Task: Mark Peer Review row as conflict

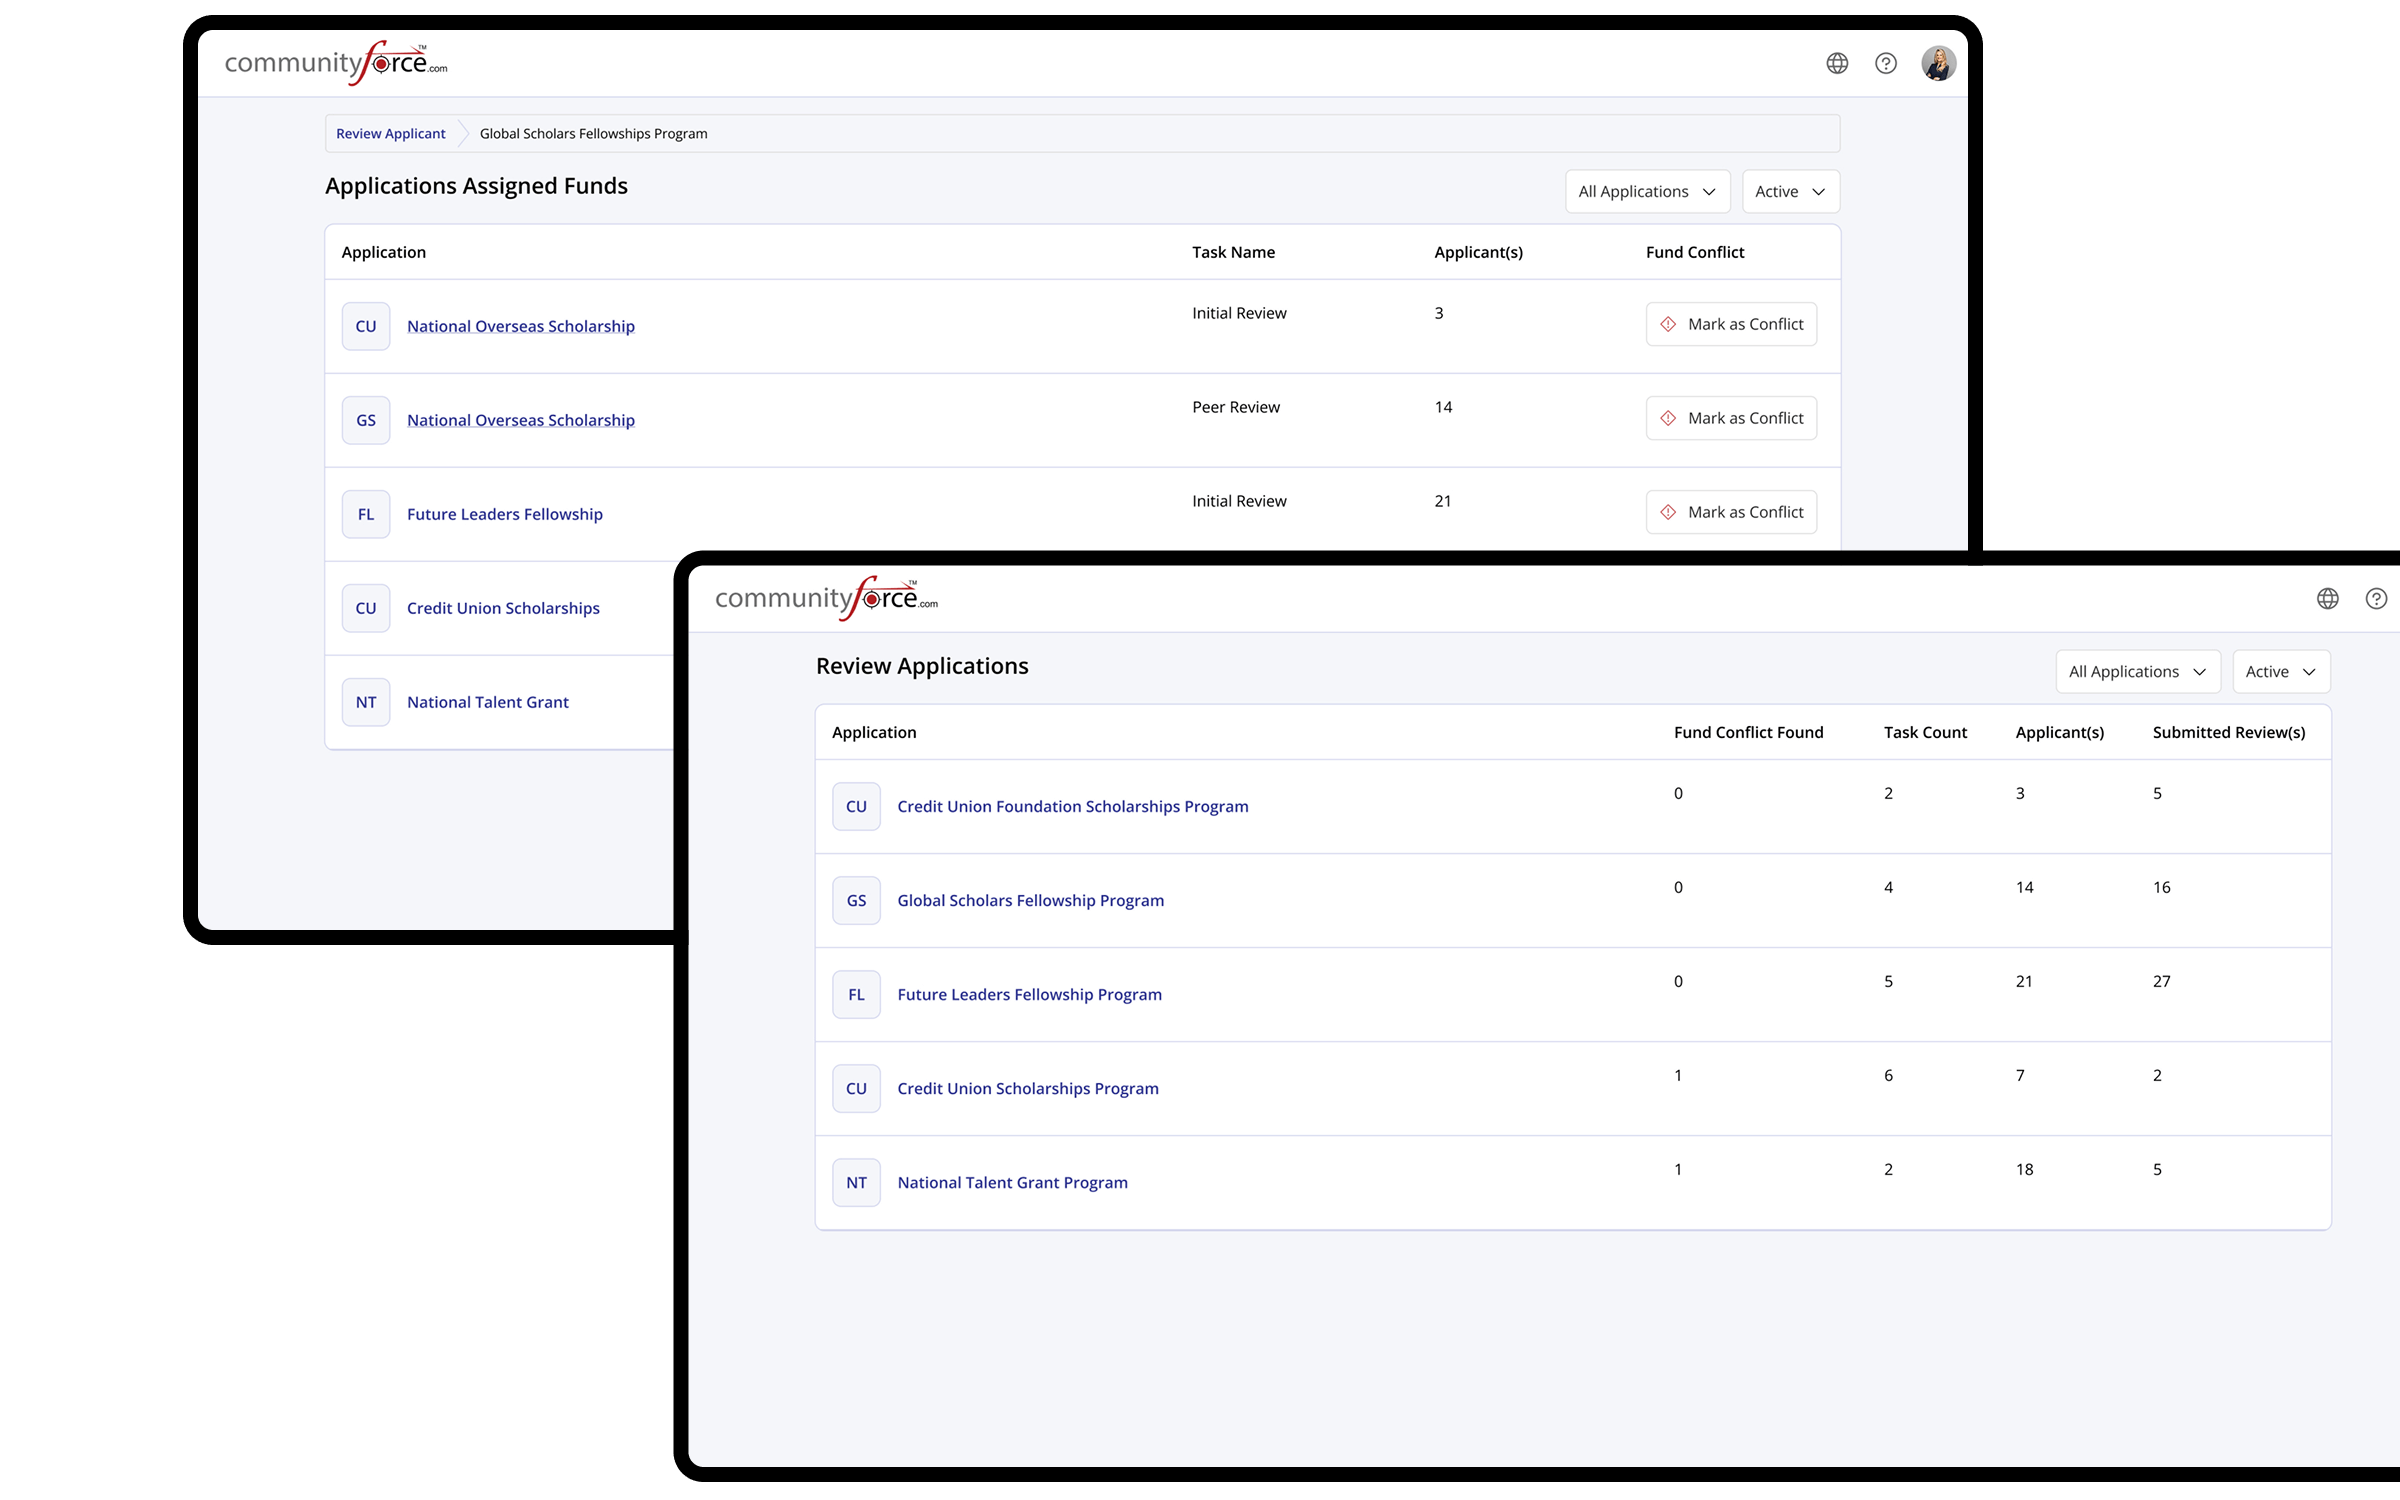Action: click(1731, 418)
